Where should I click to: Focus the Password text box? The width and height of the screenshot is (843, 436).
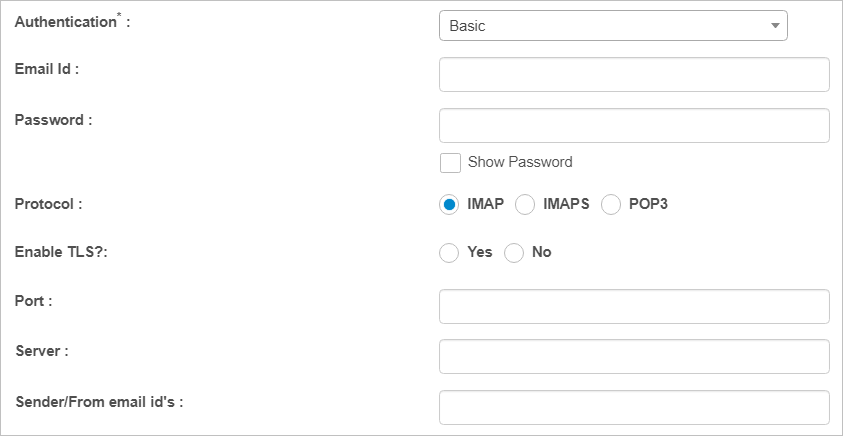click(x=634, y=126)
